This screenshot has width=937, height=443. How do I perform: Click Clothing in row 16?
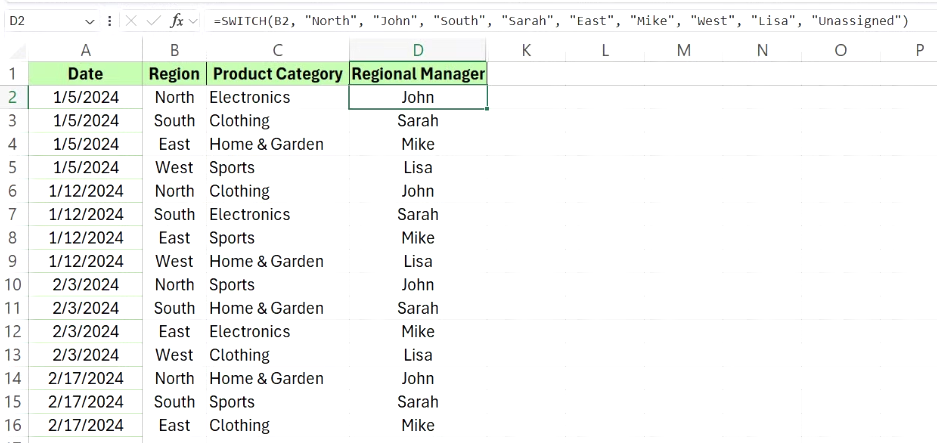click(x=240, y=425)
